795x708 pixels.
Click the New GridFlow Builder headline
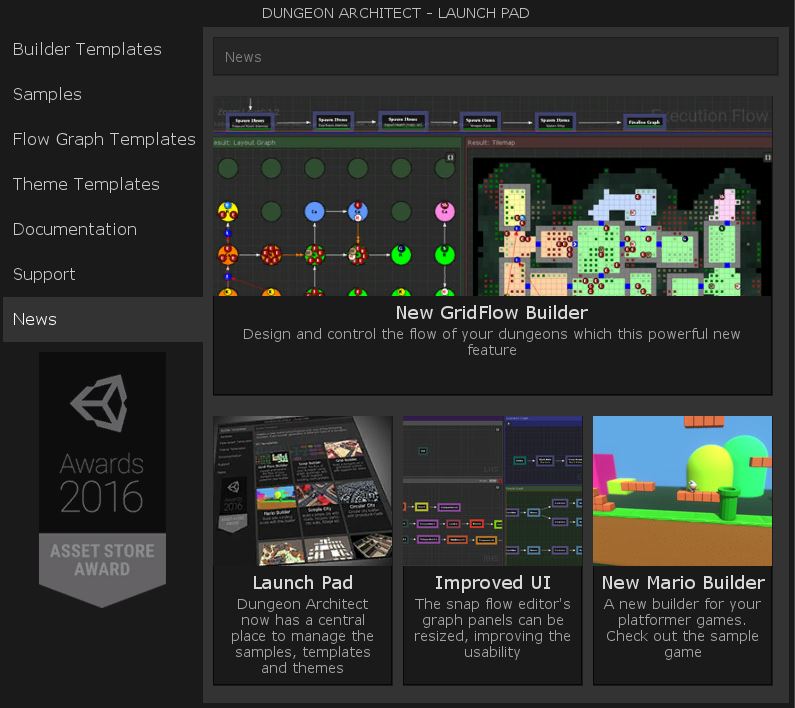click(492, 313)
